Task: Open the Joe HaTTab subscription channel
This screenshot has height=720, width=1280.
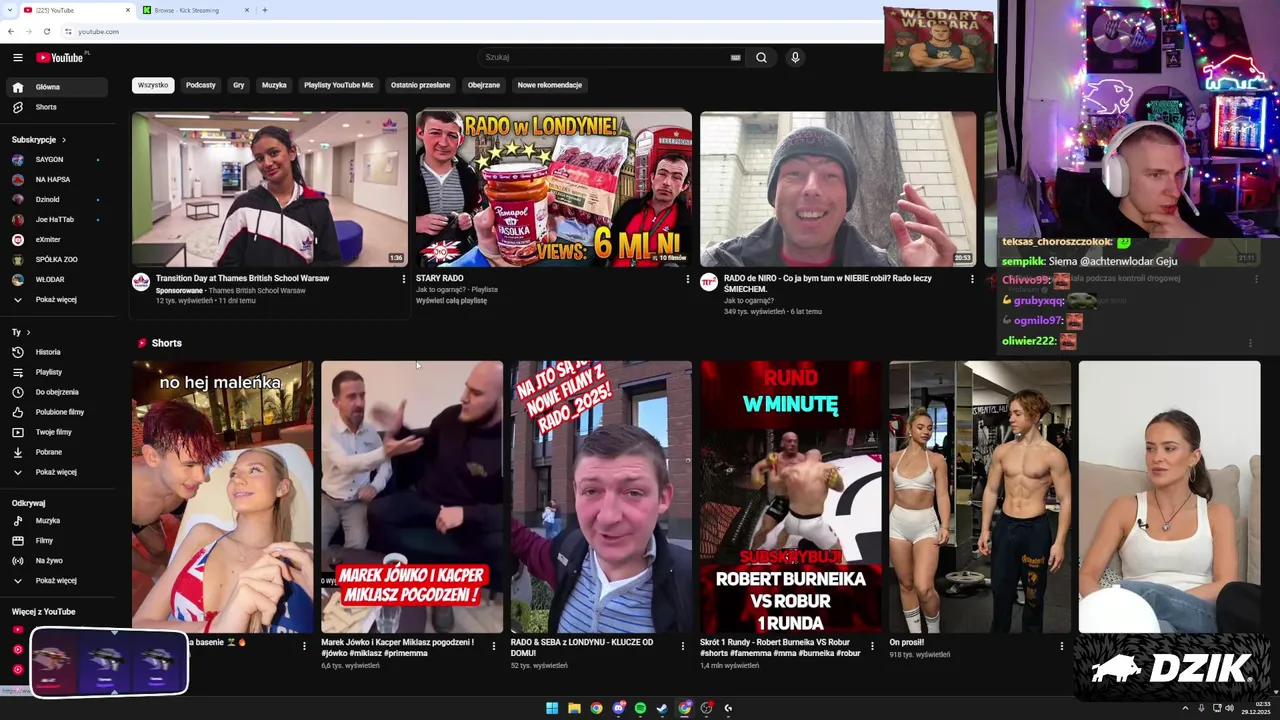Action: [56, 220]
